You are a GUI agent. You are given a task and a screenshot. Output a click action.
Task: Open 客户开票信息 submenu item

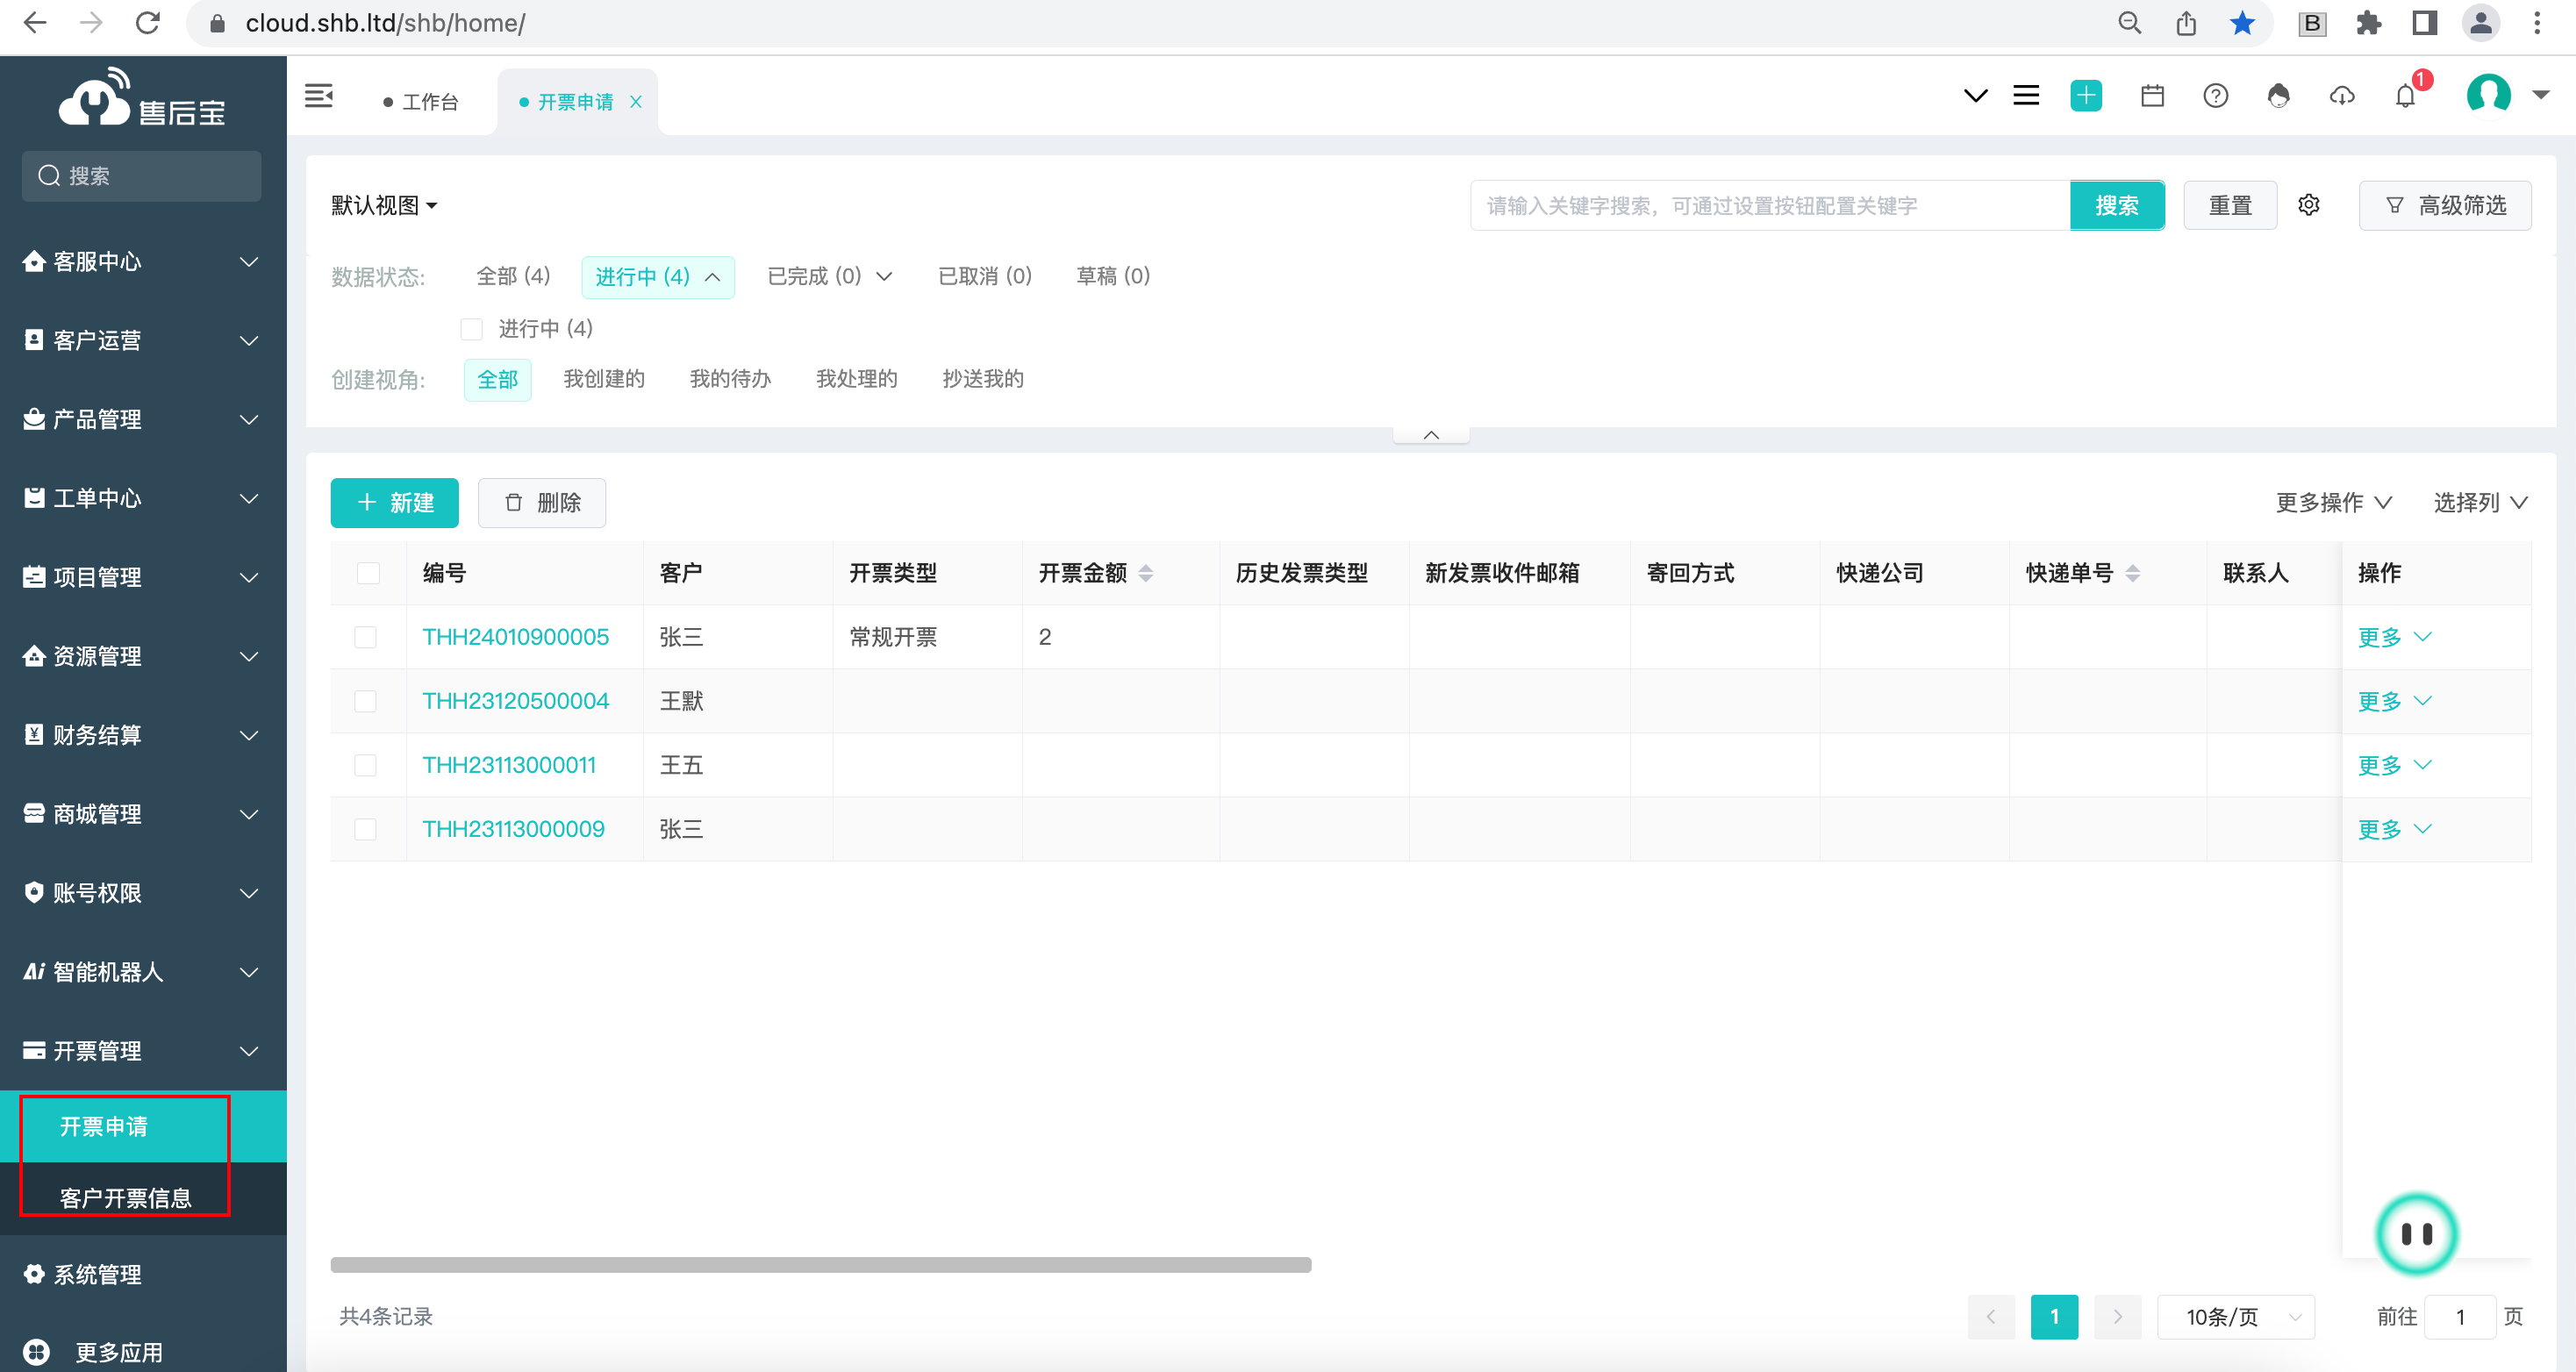pyautogui.click(x=143, y=1198)
